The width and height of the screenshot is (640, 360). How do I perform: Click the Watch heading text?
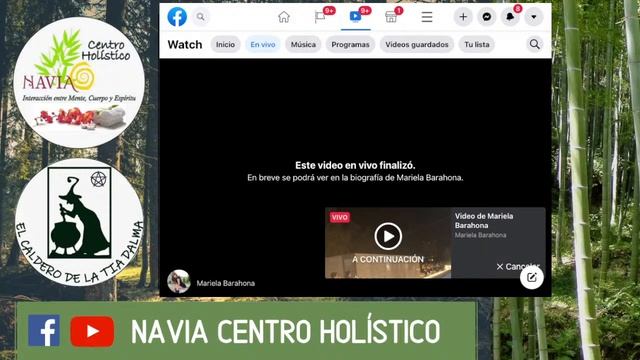(x=184, y=44)
